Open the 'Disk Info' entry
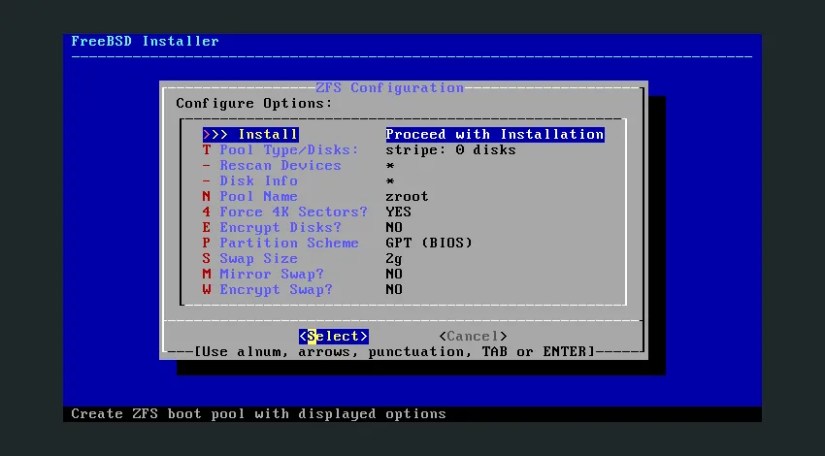The height and width of the screenshot is (456, 825). click(250, 181)
